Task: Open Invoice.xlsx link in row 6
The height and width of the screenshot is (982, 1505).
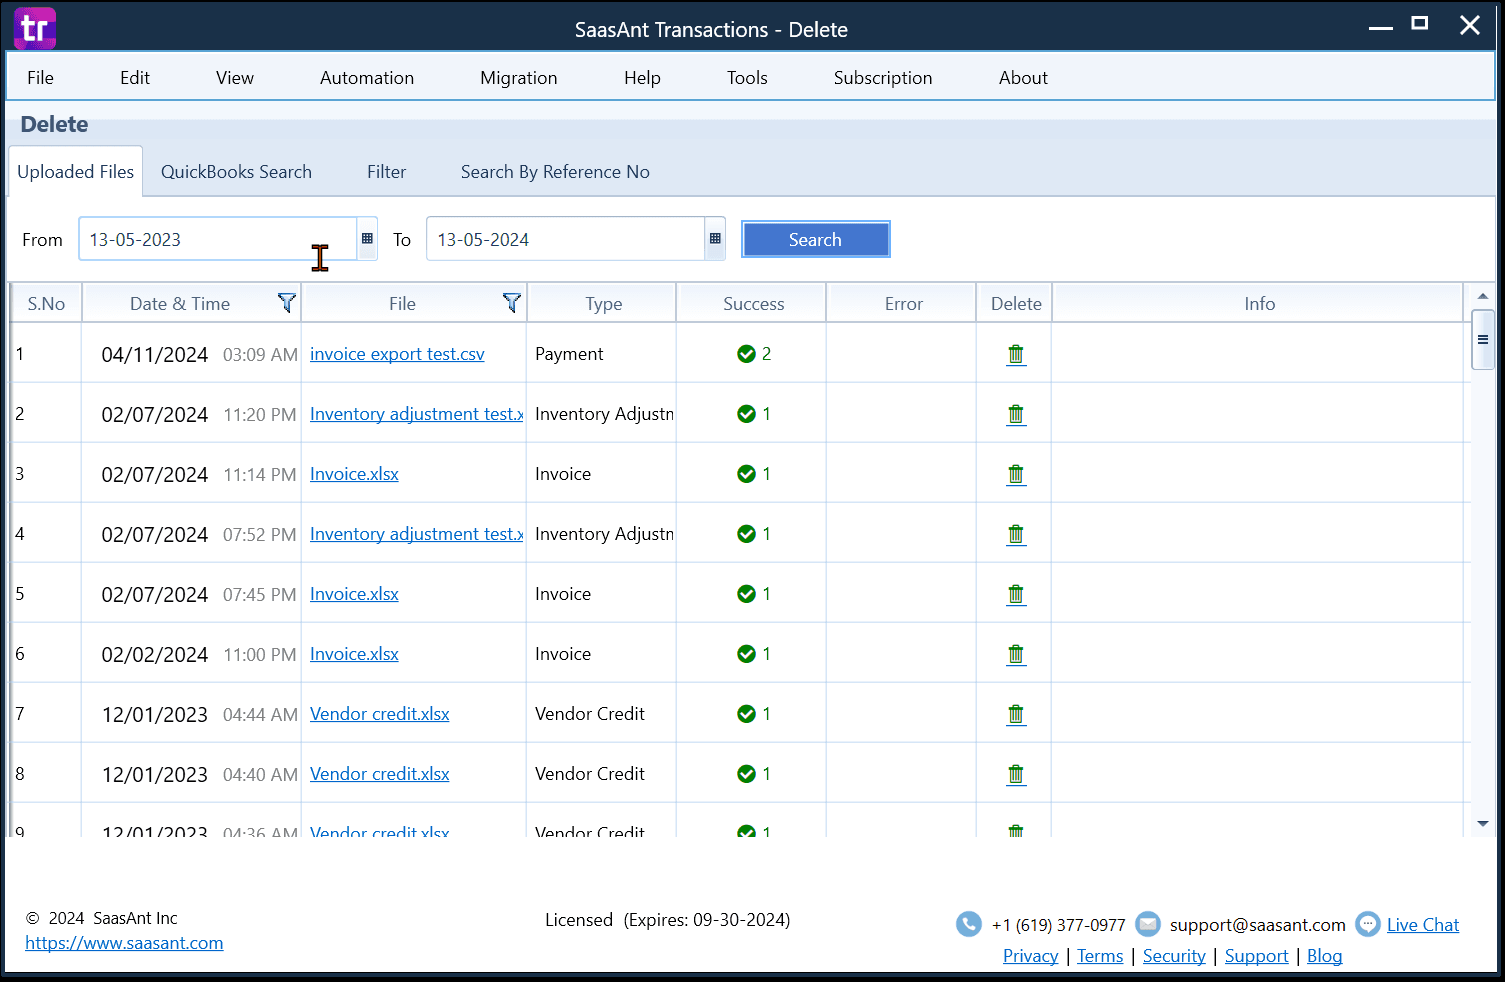Action: pyautogui.click(x=354, y=654)
